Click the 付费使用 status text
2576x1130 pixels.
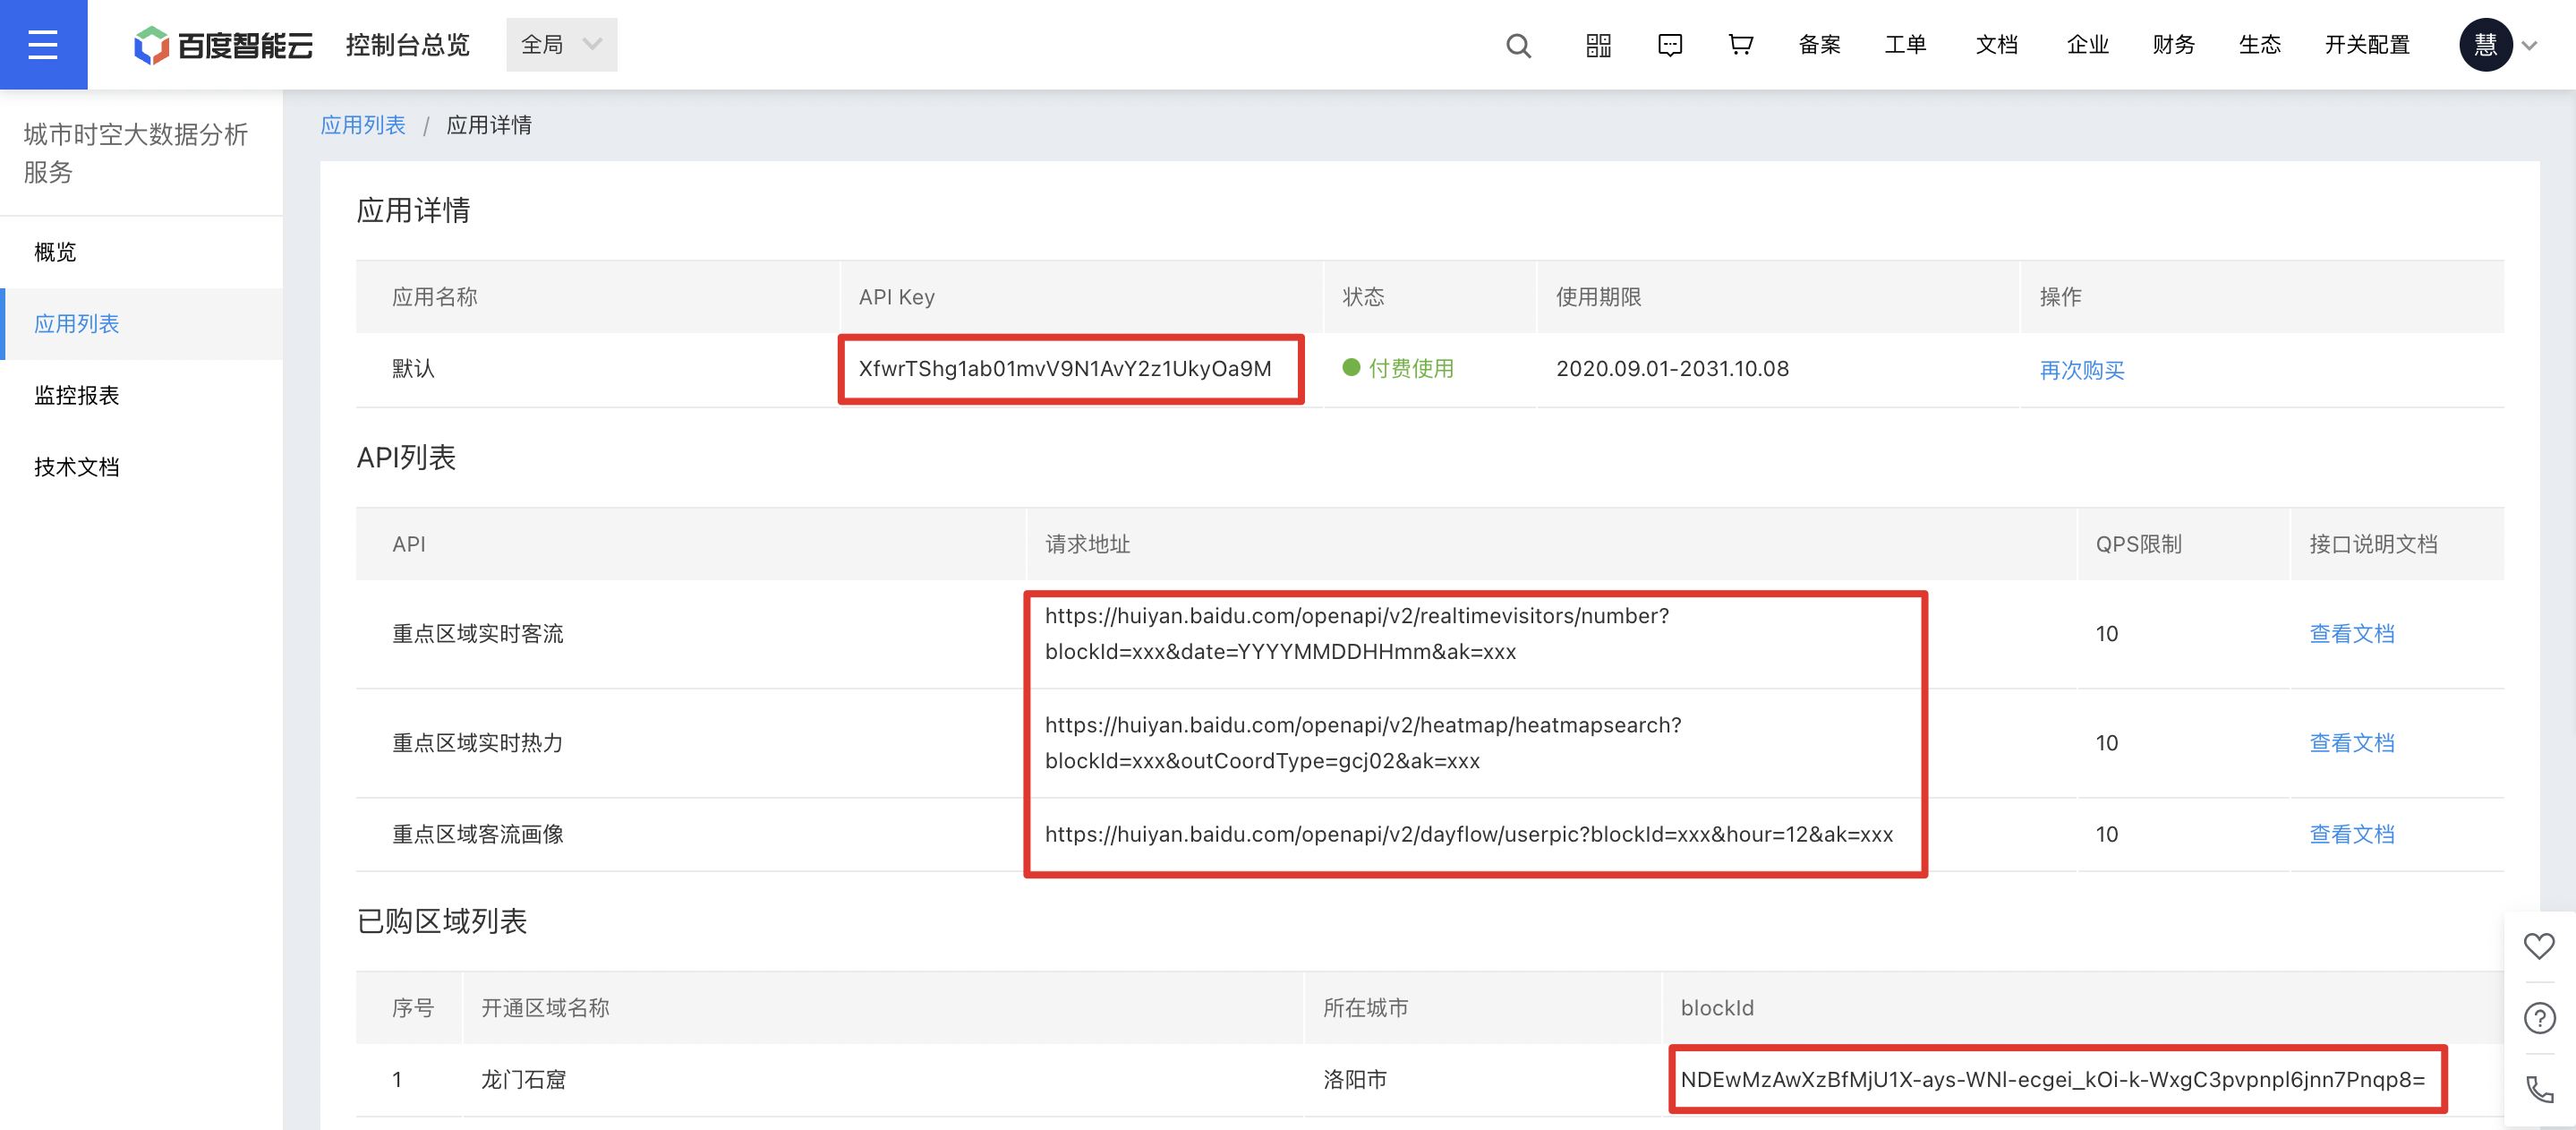1410,369
